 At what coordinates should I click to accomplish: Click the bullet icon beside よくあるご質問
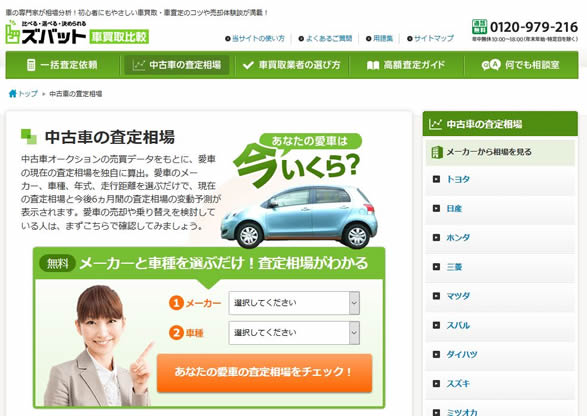[301, 39]
